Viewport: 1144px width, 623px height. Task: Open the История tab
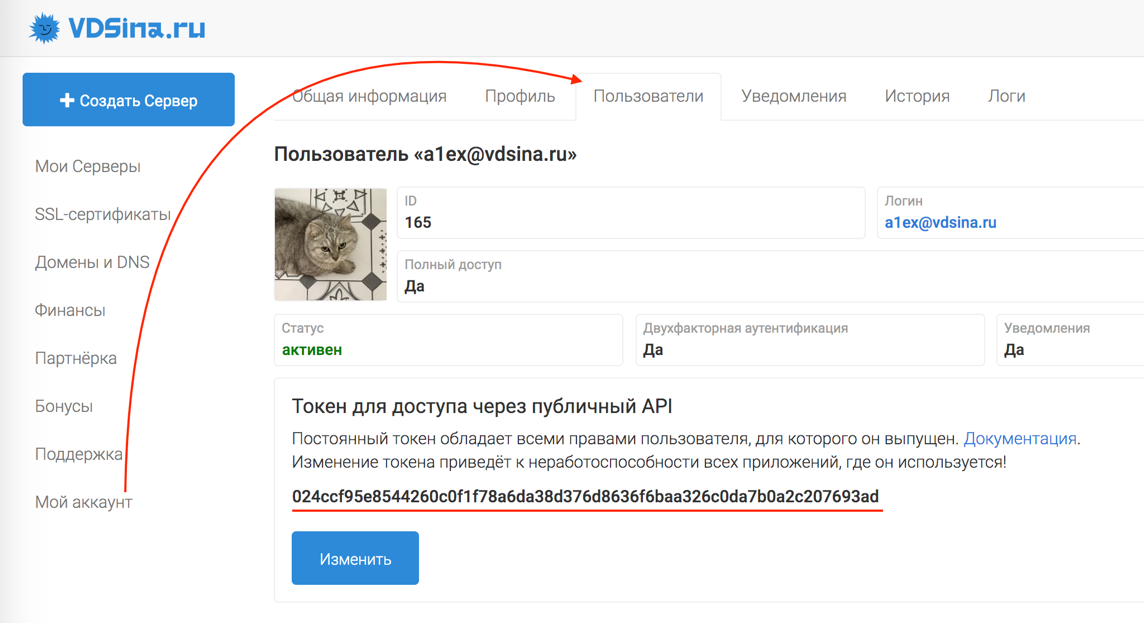[x=916, y=95]
